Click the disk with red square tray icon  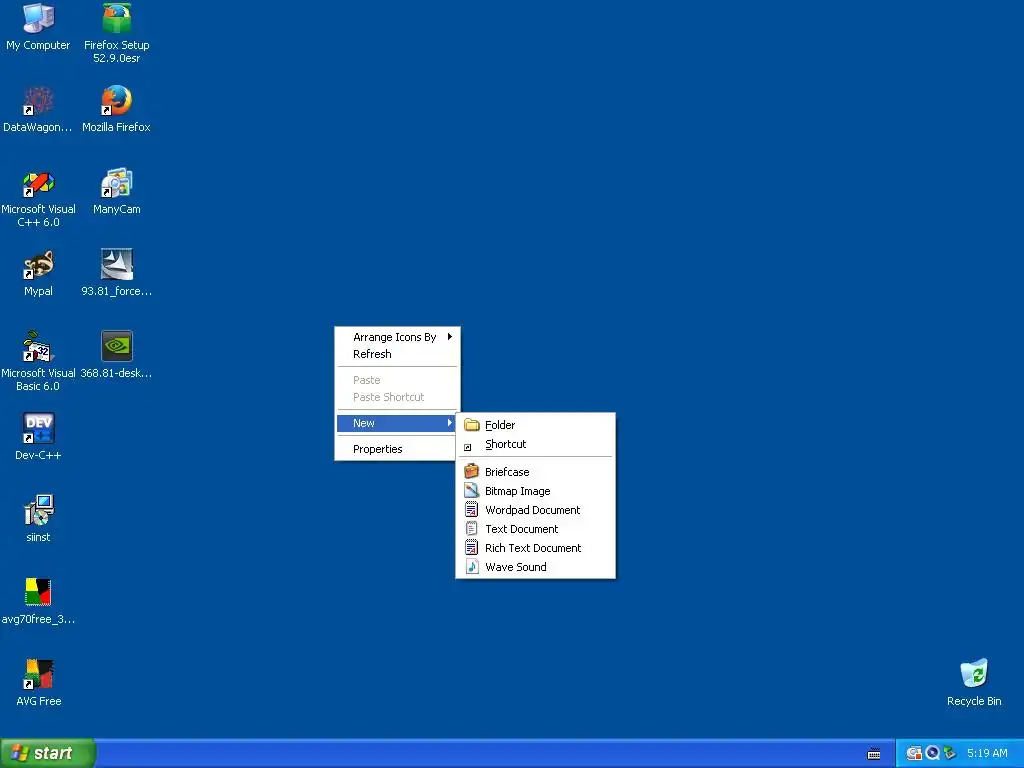click(914, 753)
